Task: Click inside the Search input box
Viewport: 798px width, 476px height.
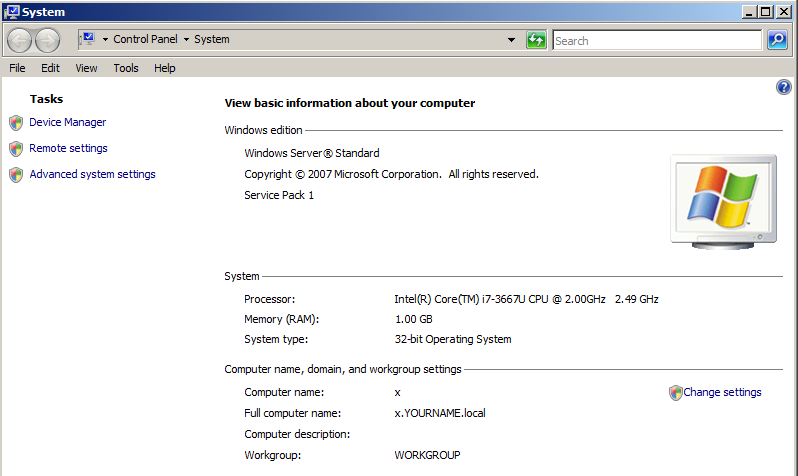Action: pyautogui.click(x=657, y=40)
